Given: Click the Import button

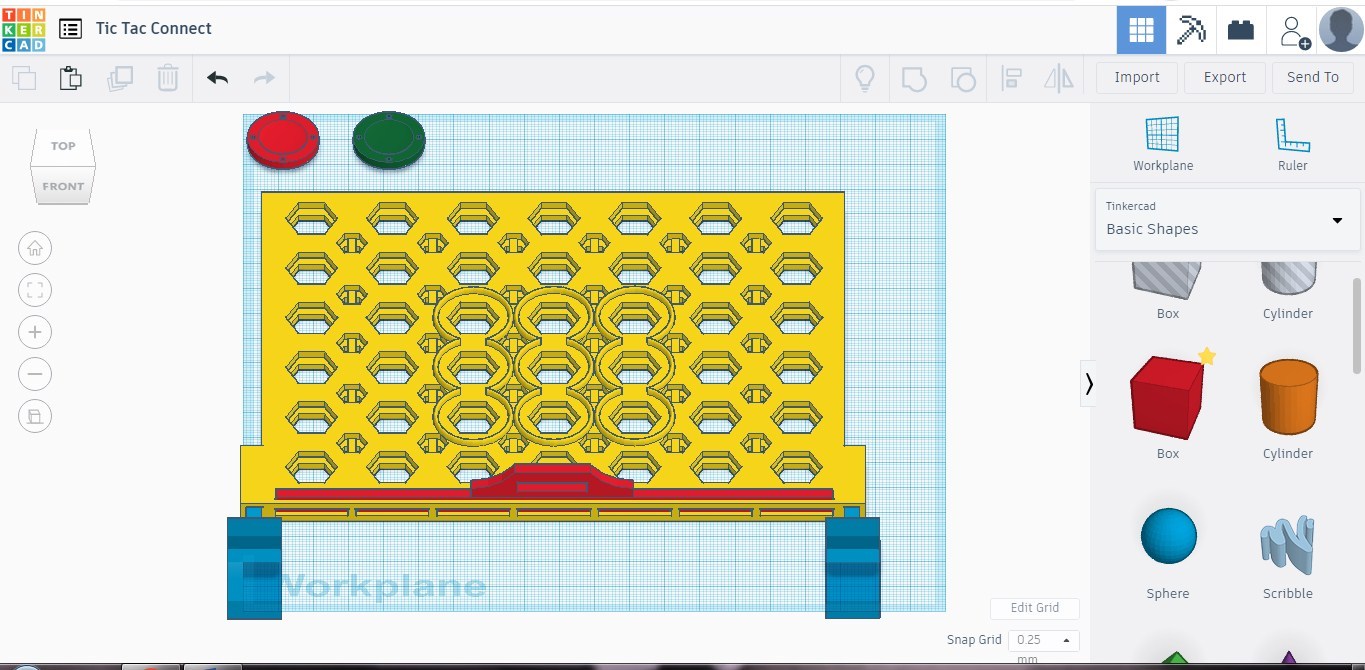Looking at the screenshot, I should pos(1137,78).
